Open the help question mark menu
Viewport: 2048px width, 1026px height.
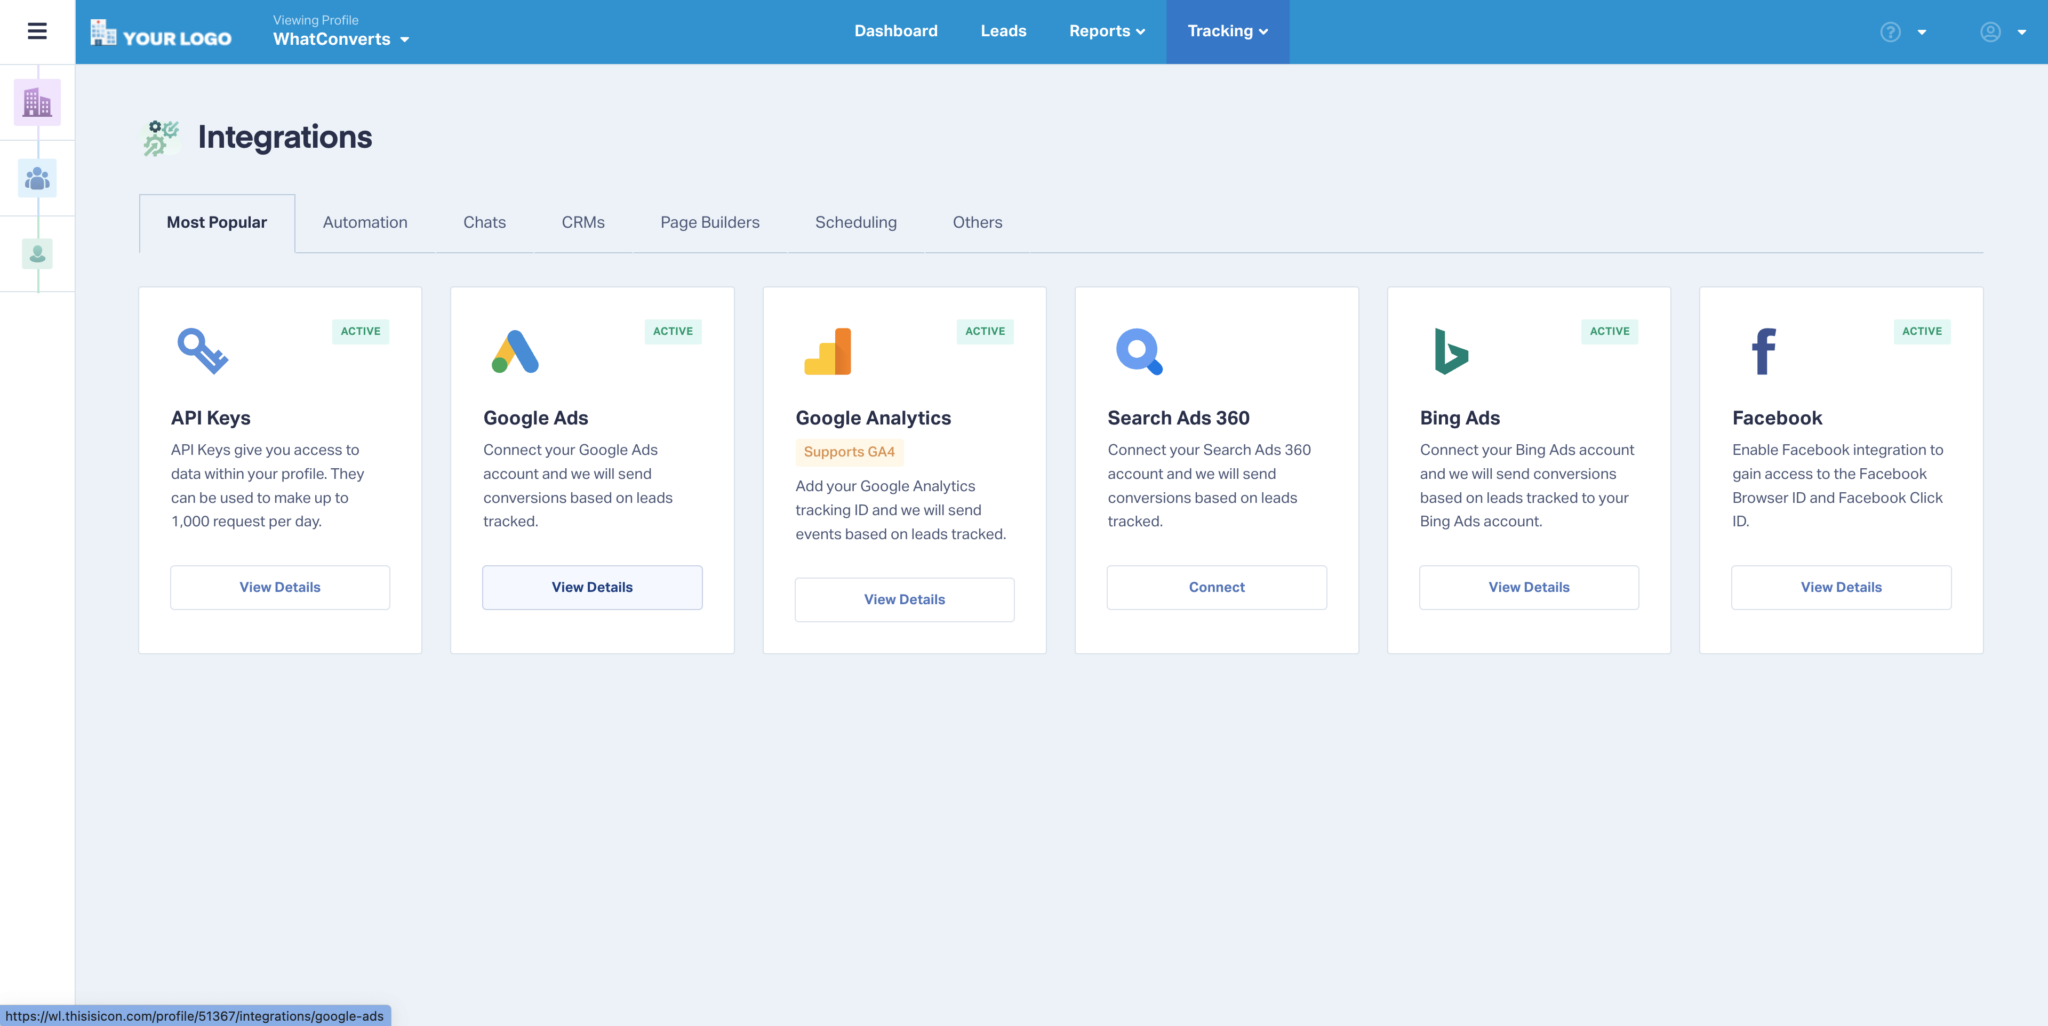(1902, 32)
